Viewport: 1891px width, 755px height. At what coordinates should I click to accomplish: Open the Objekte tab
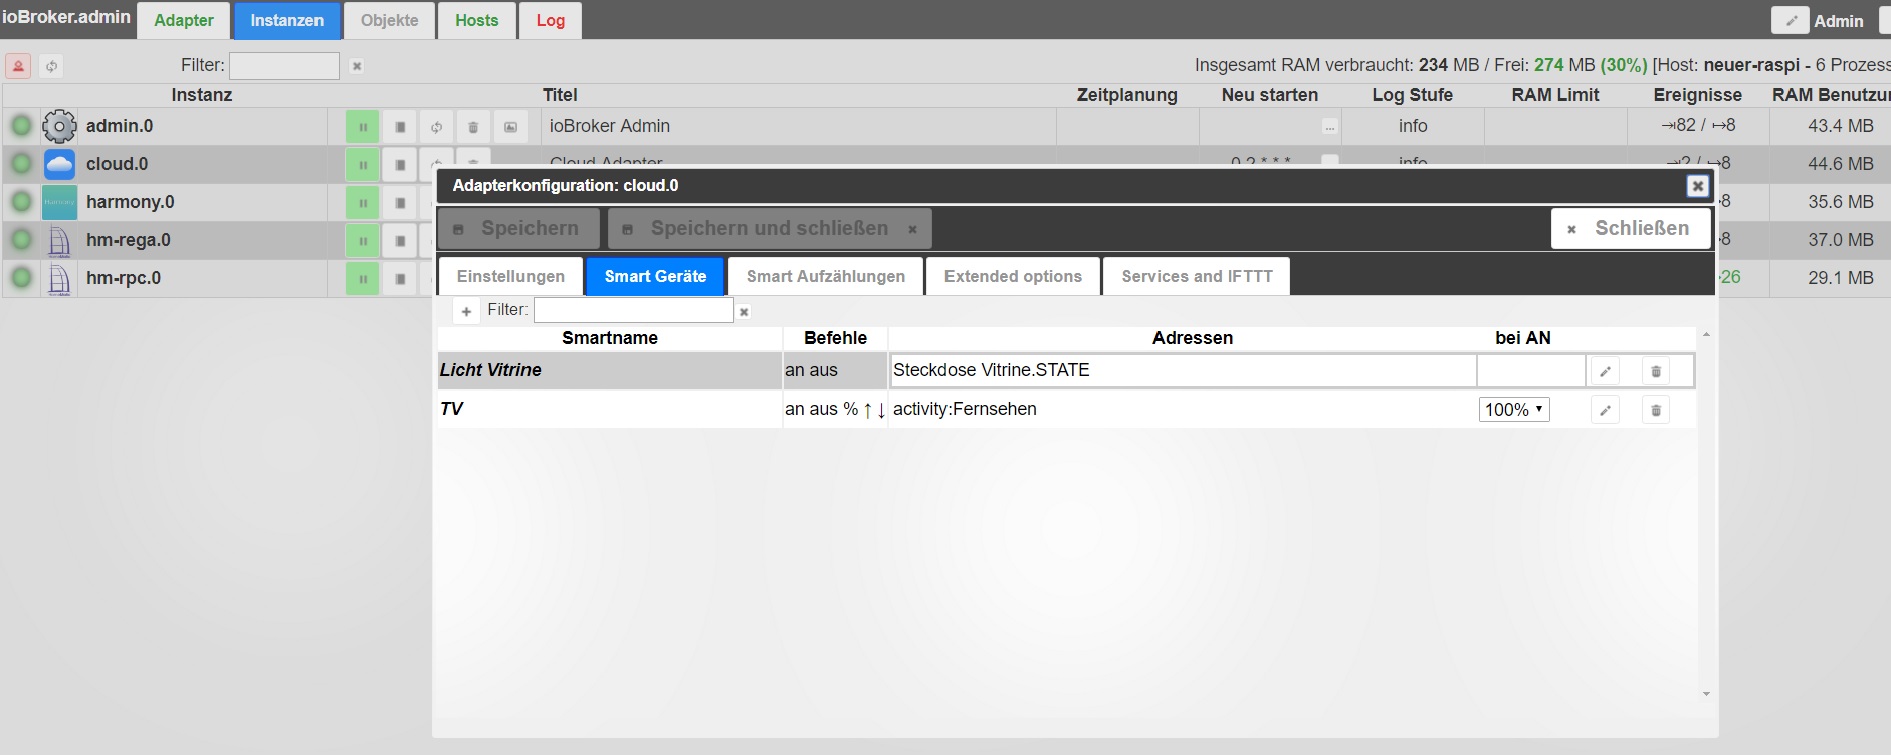click(x=390, y=20)
